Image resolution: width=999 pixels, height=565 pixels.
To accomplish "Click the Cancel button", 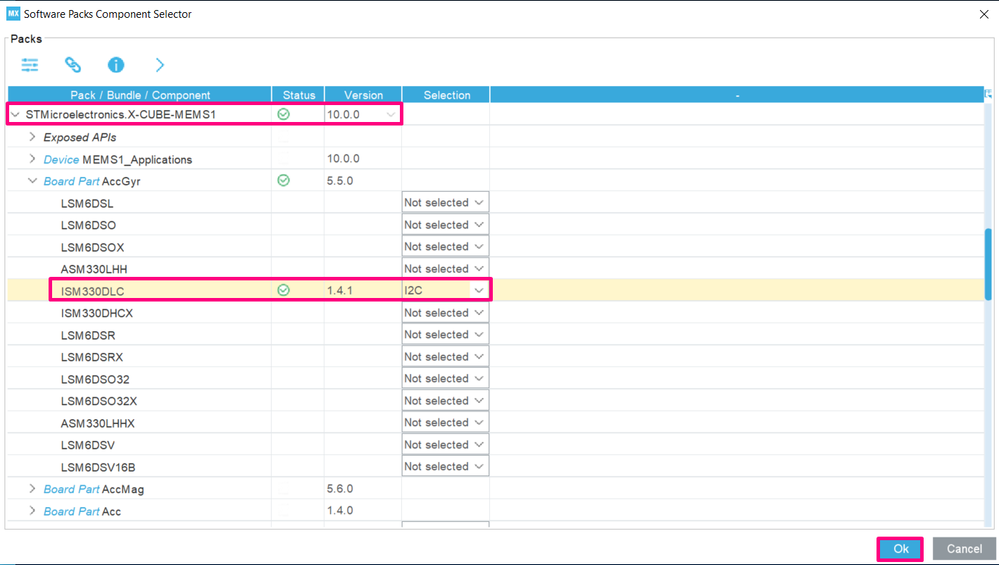I will tap(964, 548).
